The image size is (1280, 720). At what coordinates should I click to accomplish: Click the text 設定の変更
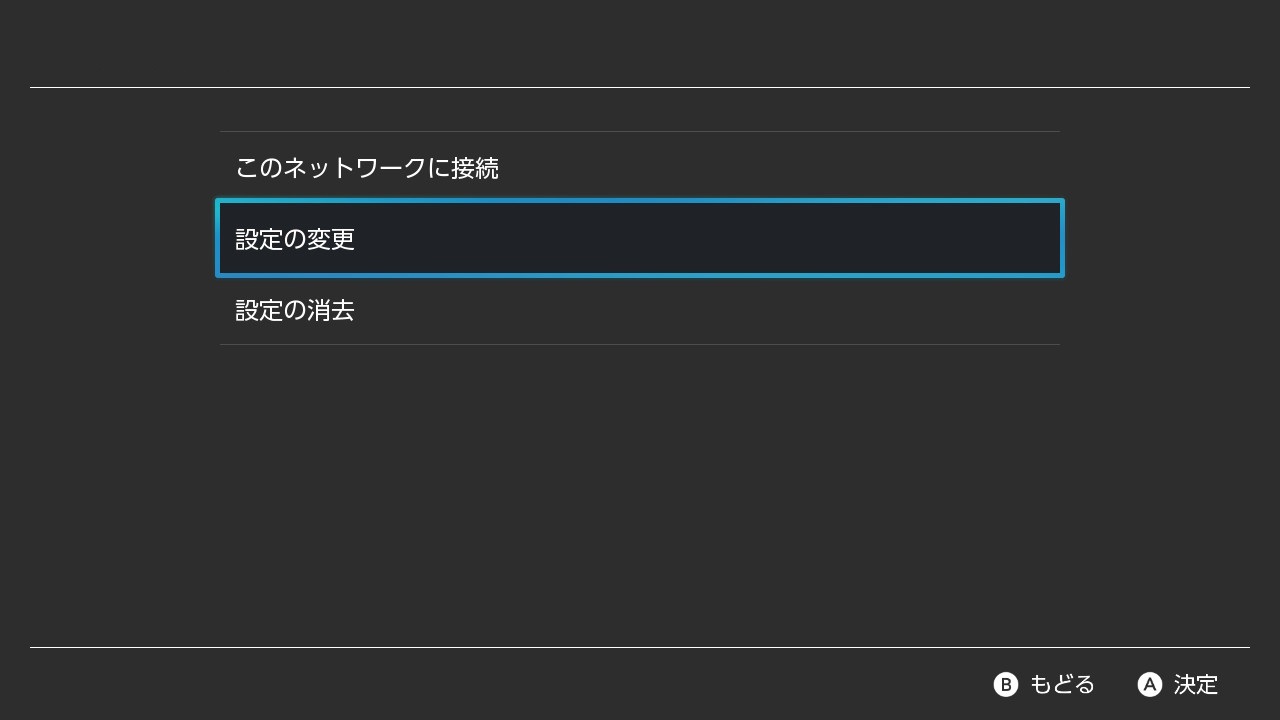[295, 239]
